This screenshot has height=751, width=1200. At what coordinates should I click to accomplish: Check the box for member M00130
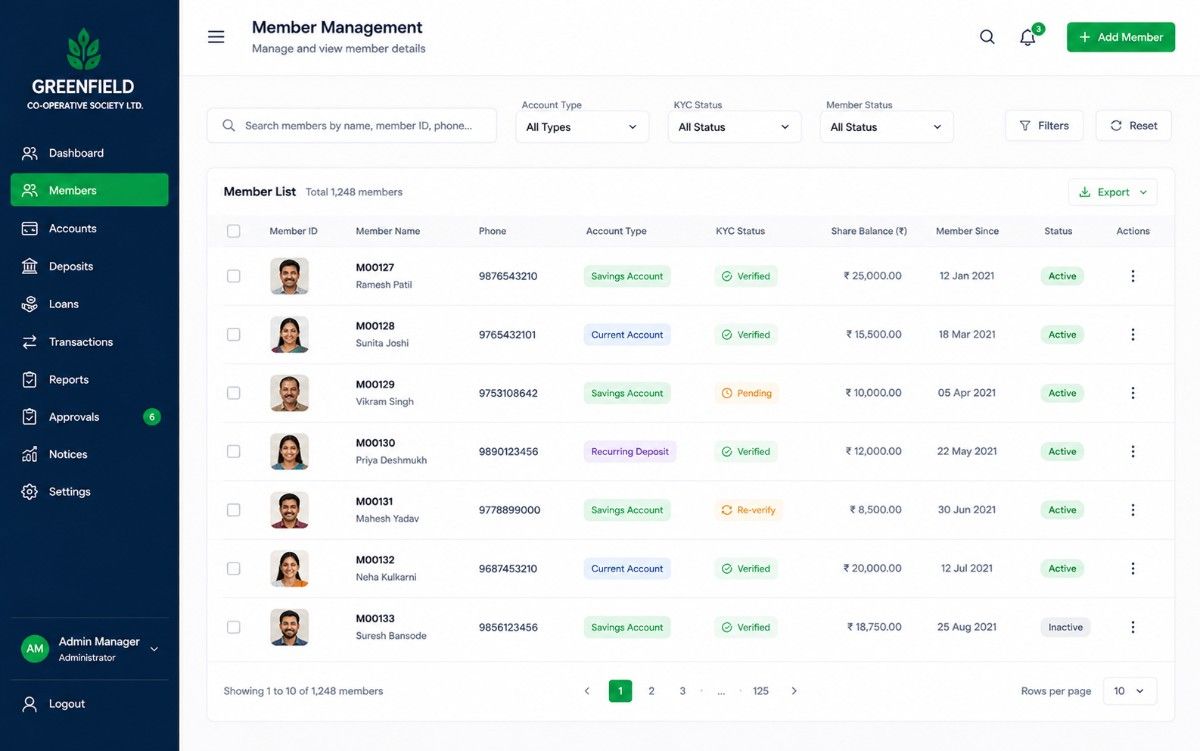[233, 451]
